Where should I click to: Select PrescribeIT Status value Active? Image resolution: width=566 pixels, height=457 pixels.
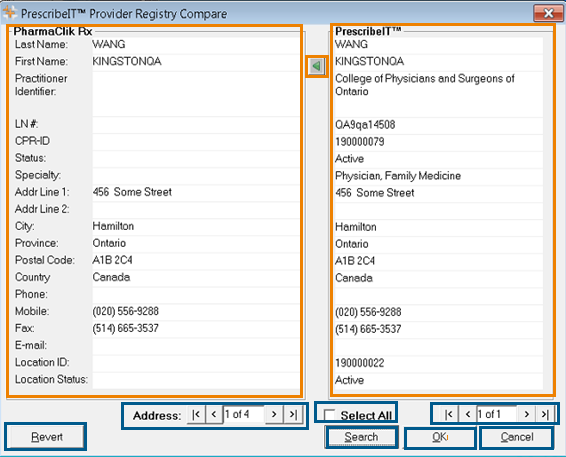click(439, 159)
